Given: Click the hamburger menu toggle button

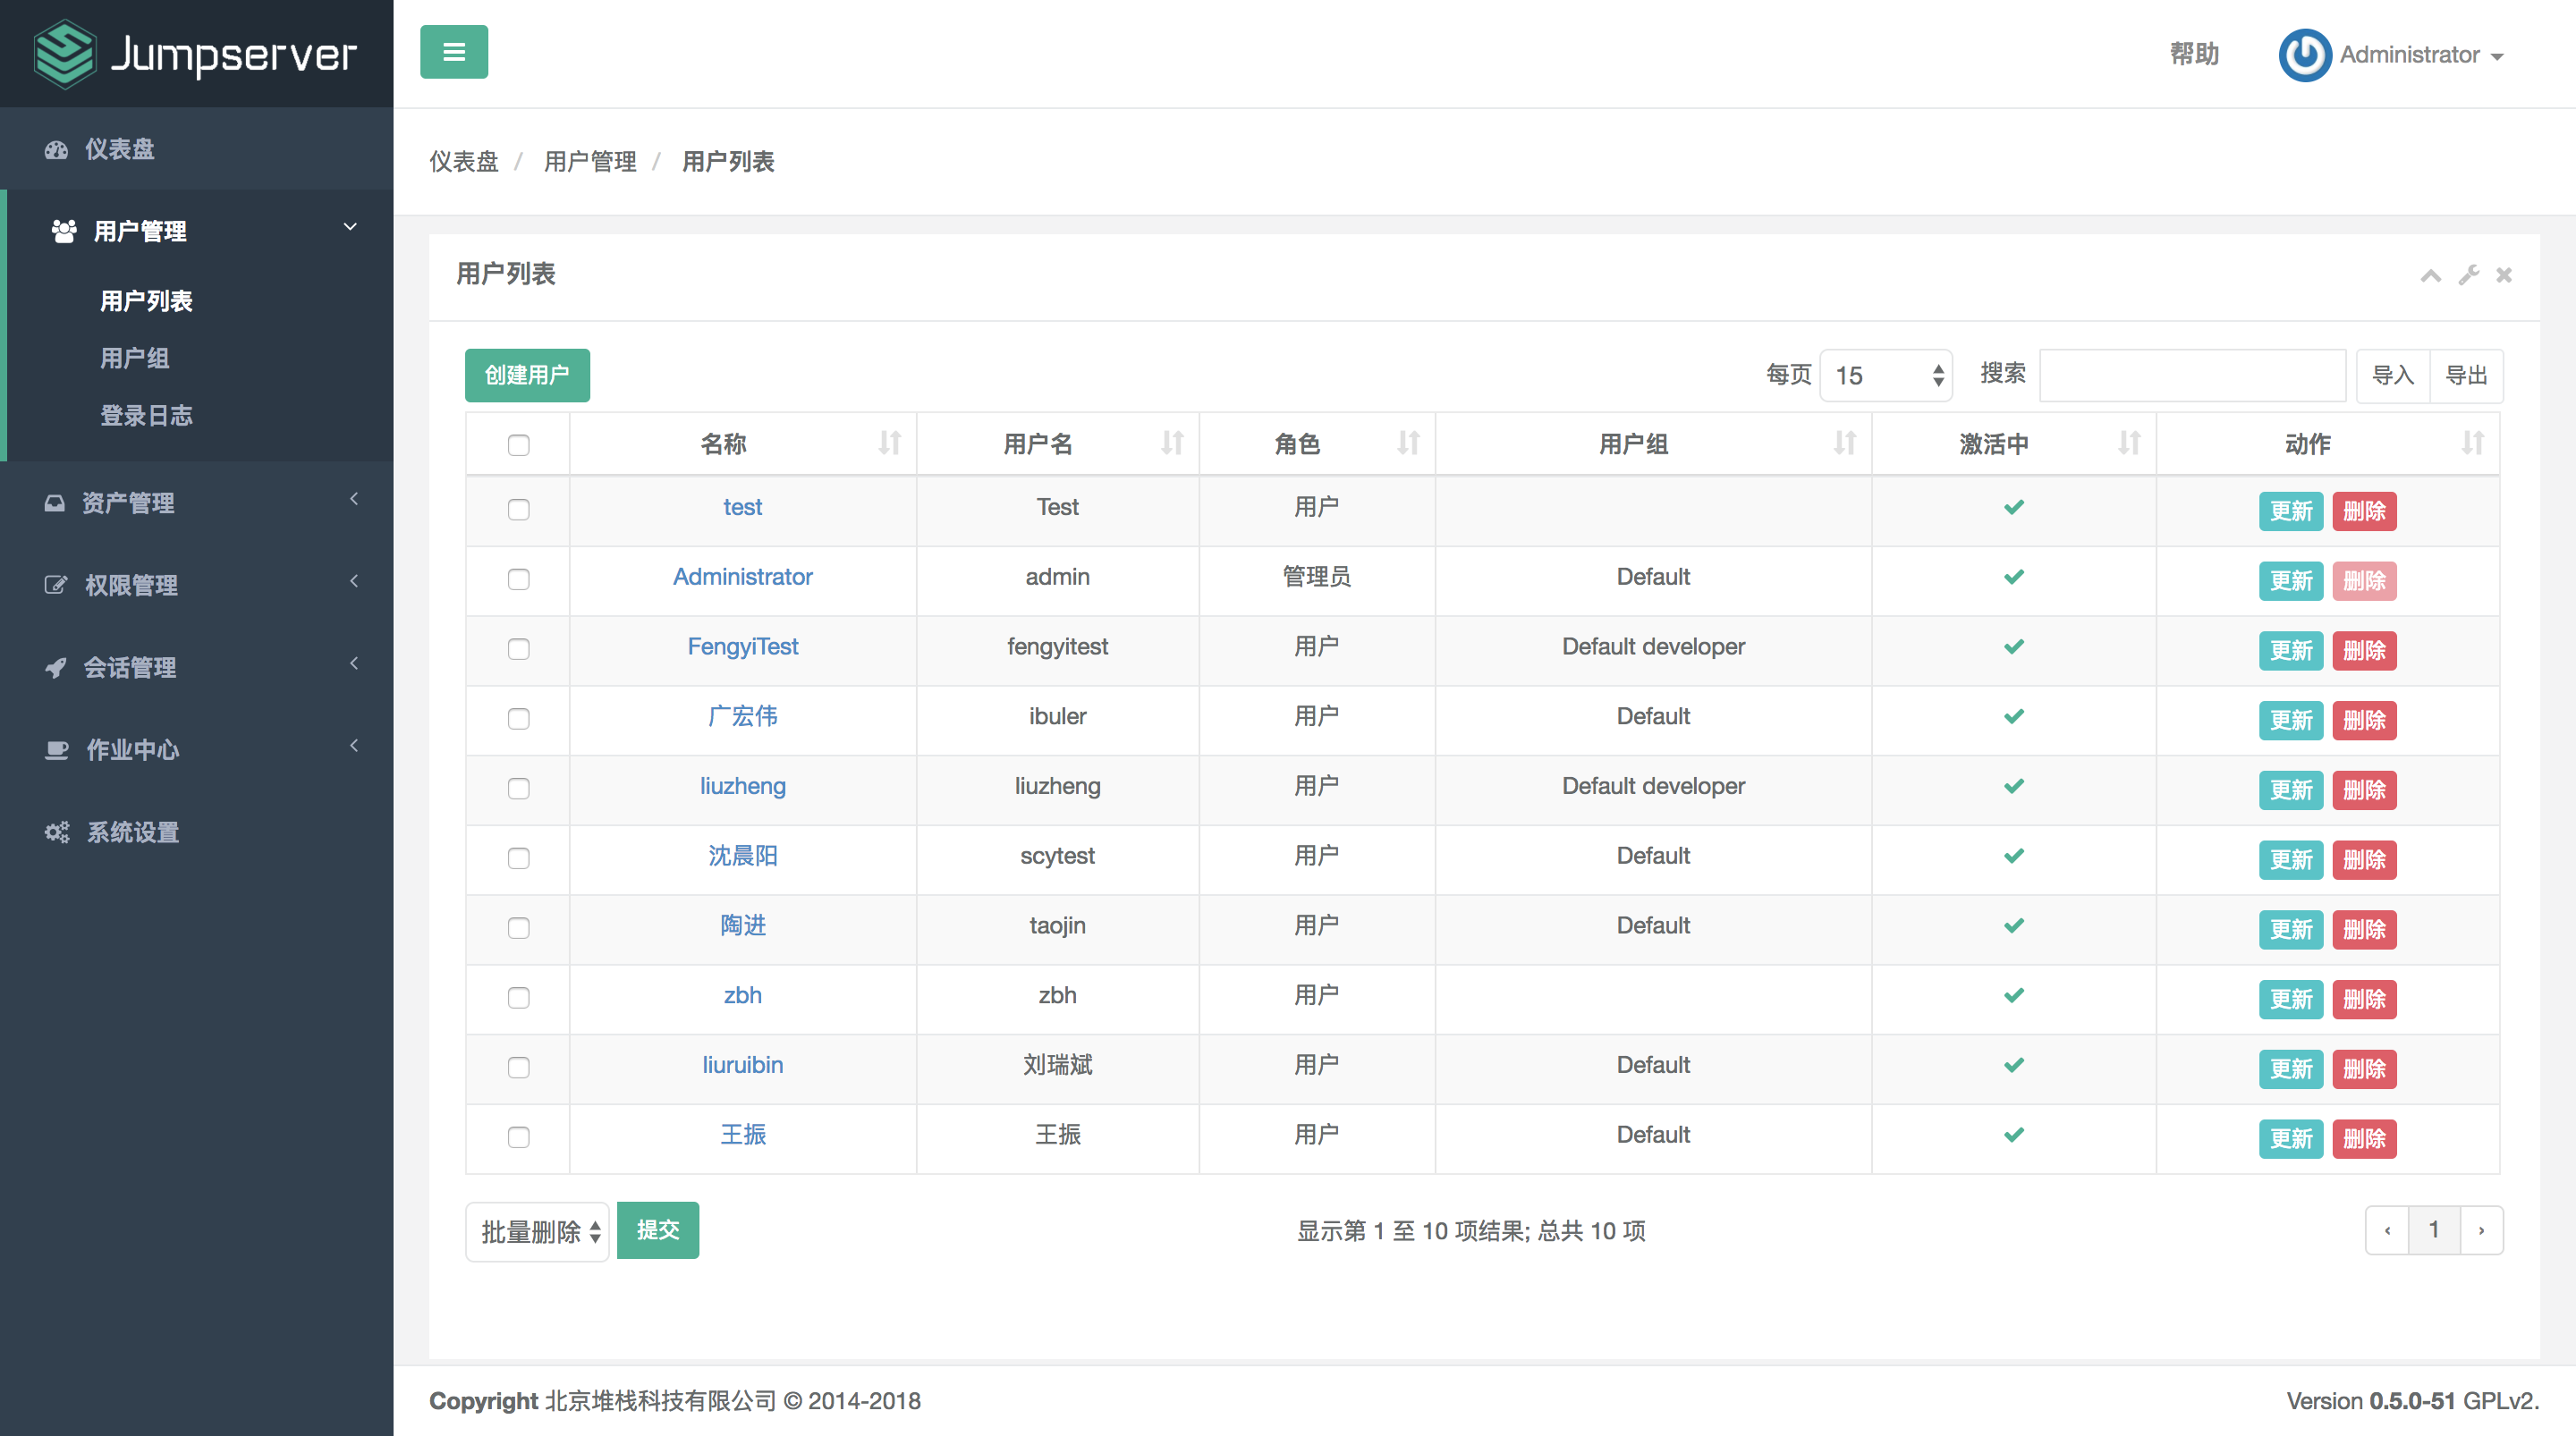Looking at the screenshot, I should 453,52.
